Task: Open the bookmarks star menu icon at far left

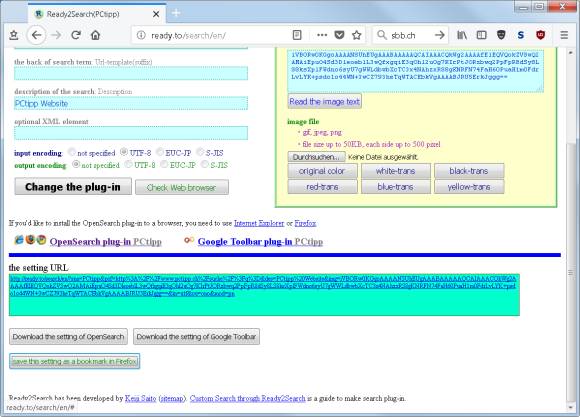Action: pos(14,35)
